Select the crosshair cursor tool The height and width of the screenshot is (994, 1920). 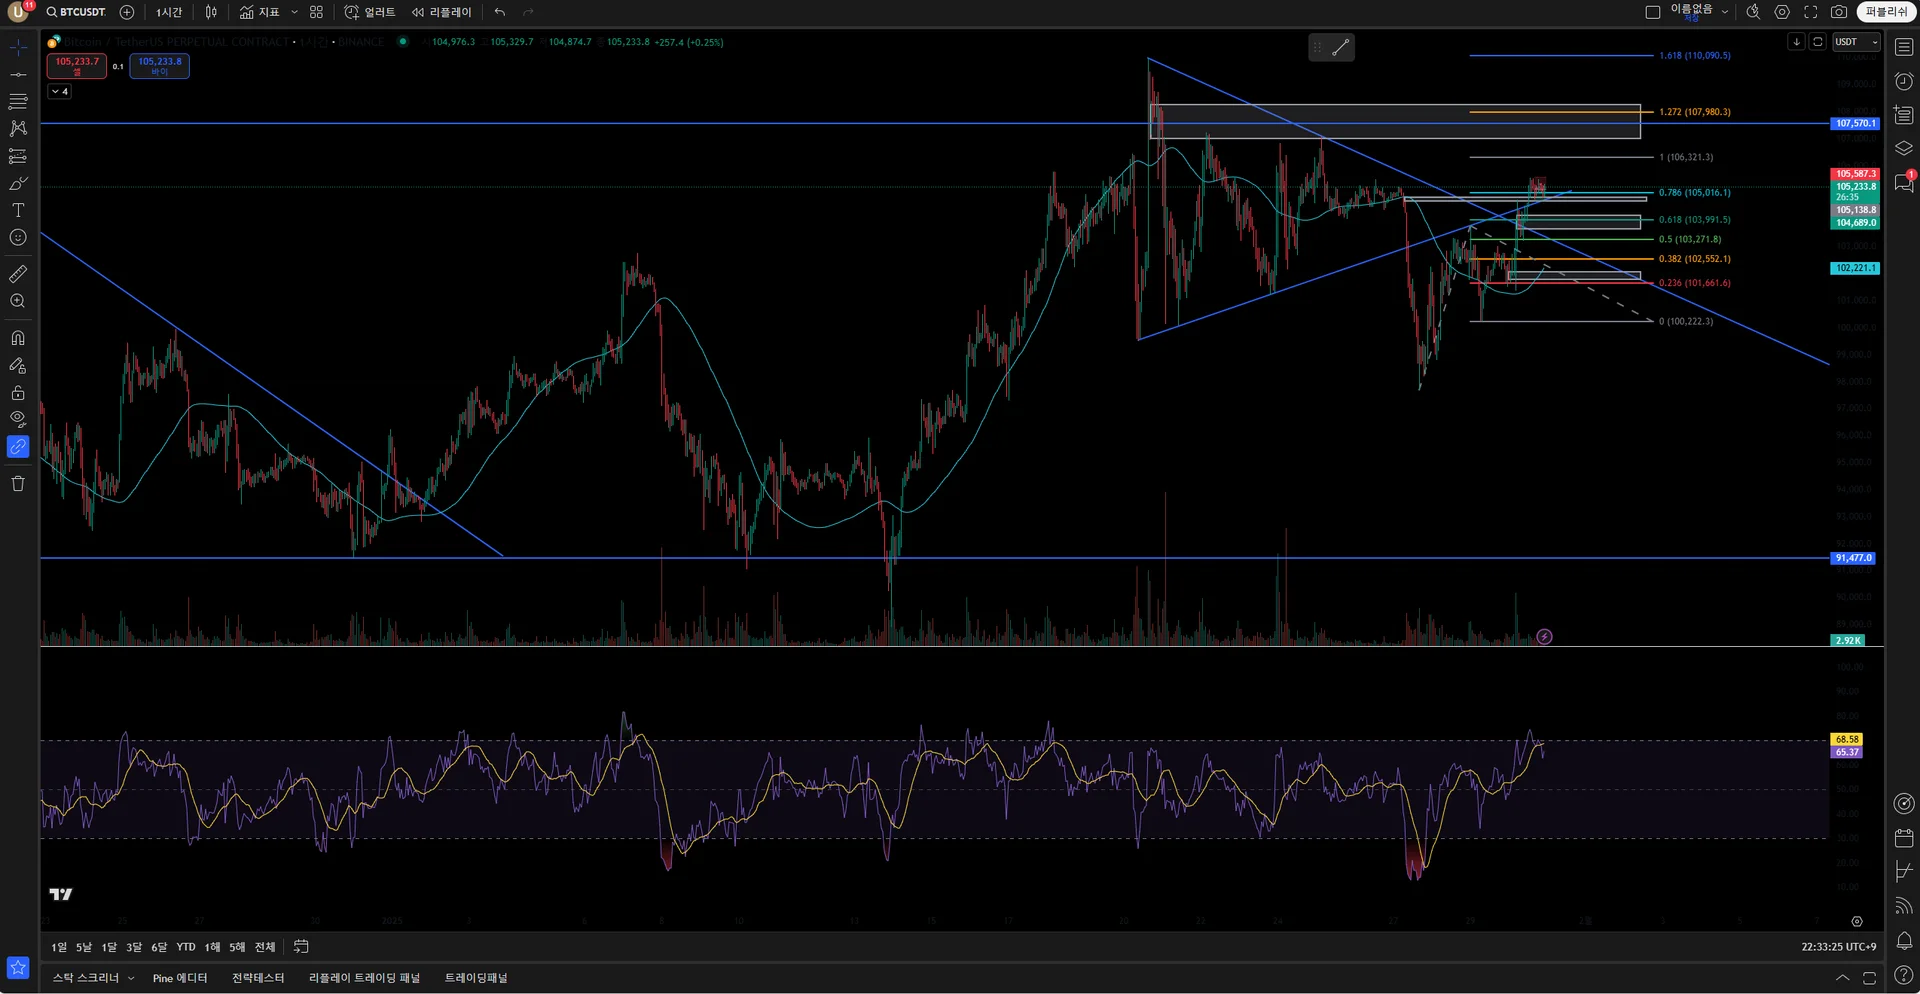click(18, 47)
